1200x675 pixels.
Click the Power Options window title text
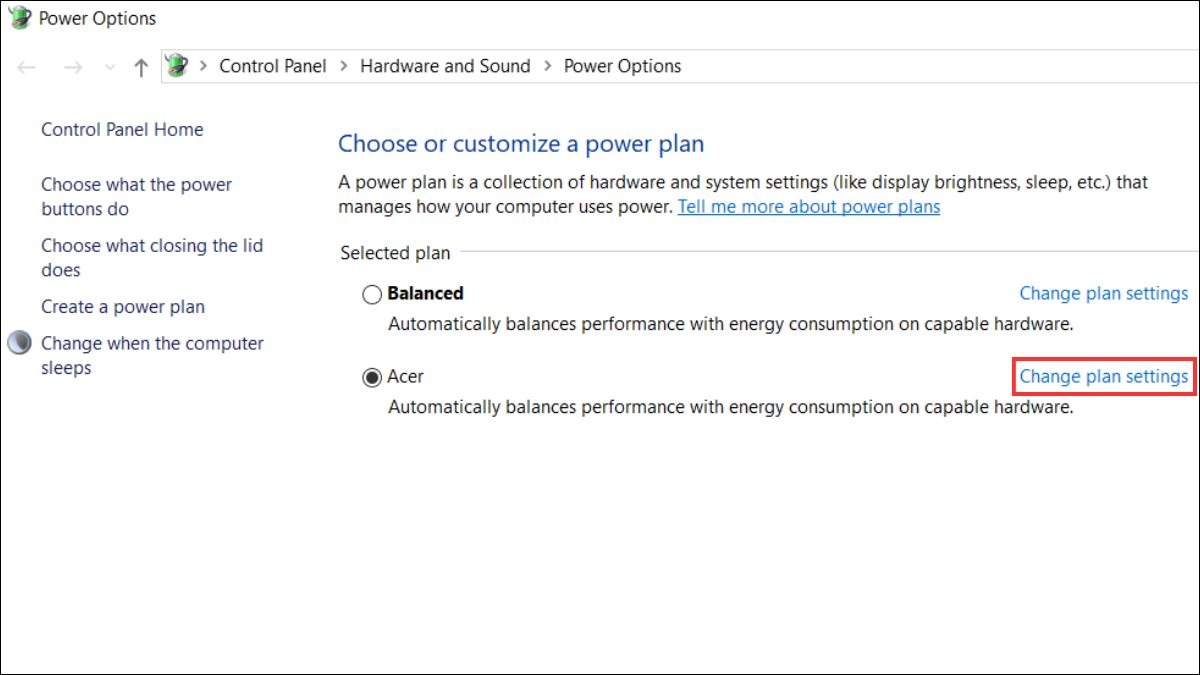97,18
